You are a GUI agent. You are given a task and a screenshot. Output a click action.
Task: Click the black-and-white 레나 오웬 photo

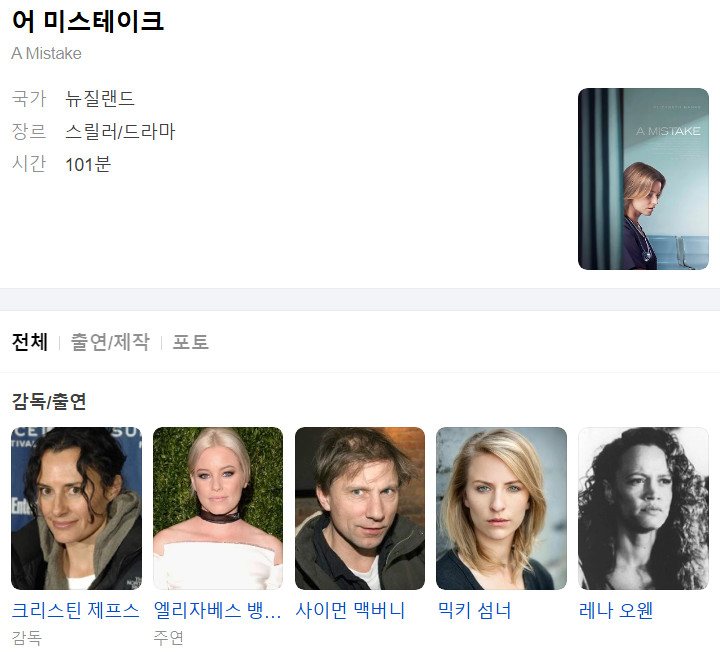(x=643, y=508)
